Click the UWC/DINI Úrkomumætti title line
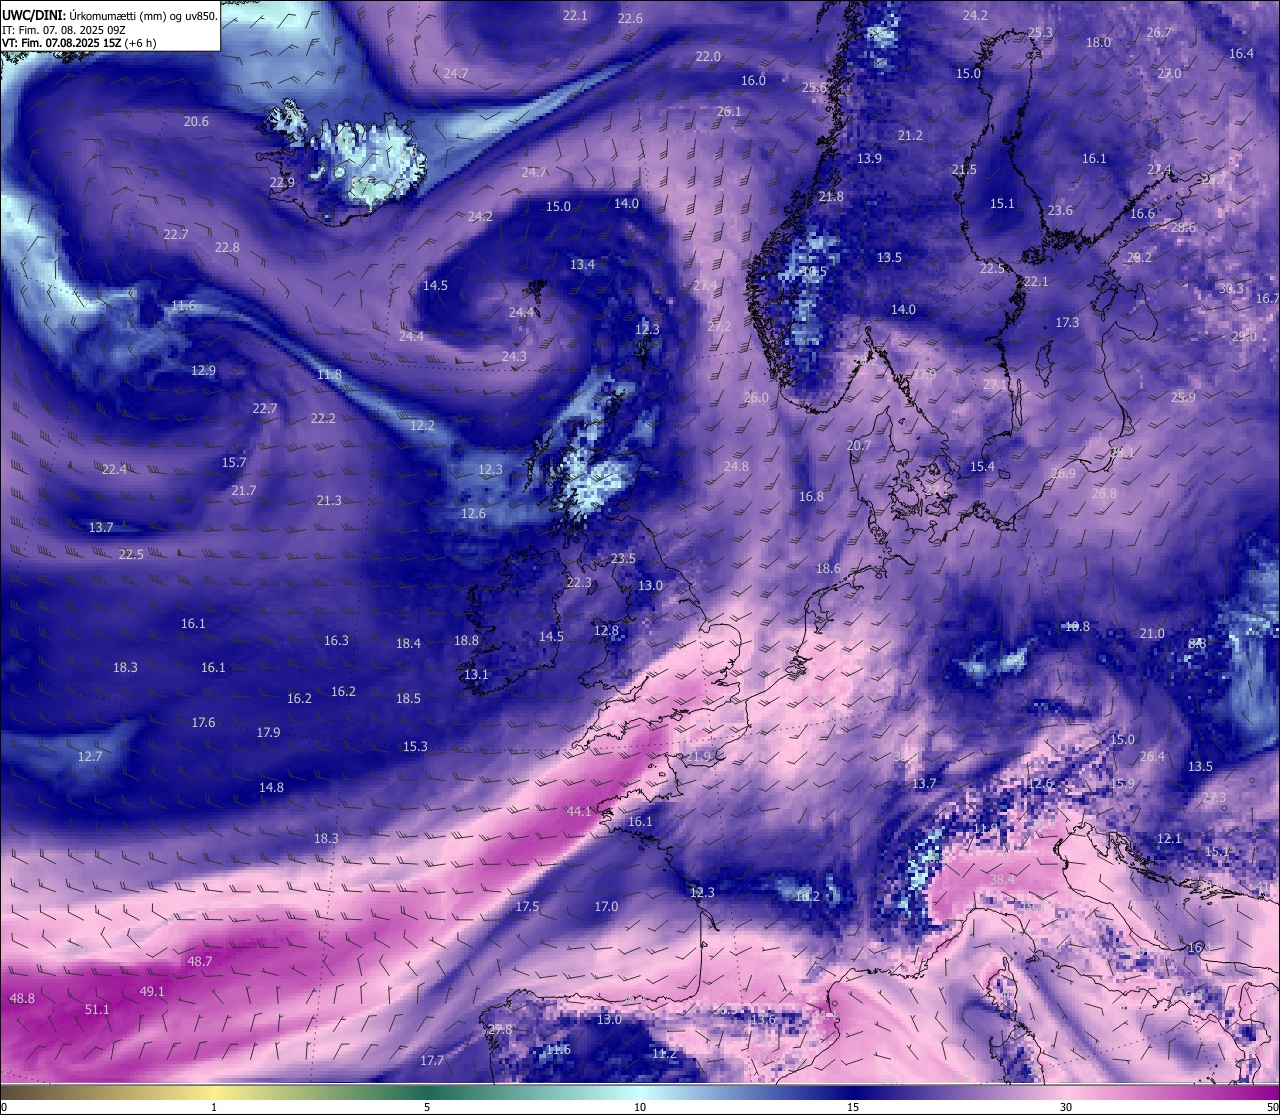 pos(110,15)
